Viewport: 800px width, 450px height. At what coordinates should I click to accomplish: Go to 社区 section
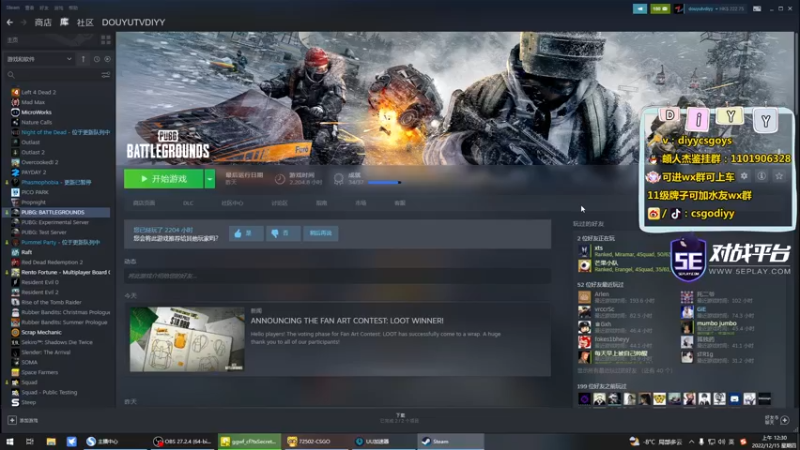coord(85,22)
